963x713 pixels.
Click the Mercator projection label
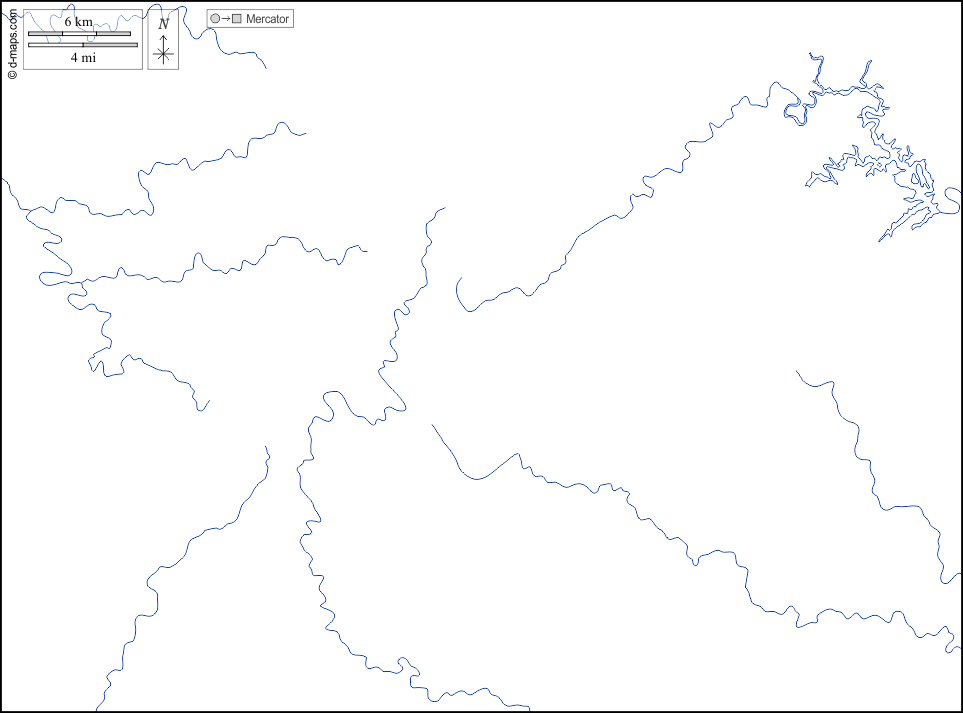[x=267, y=19]
